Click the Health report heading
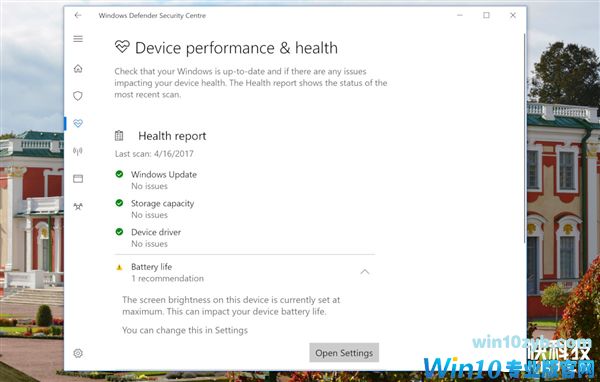 pyautogui.click(x=172, y=136)
